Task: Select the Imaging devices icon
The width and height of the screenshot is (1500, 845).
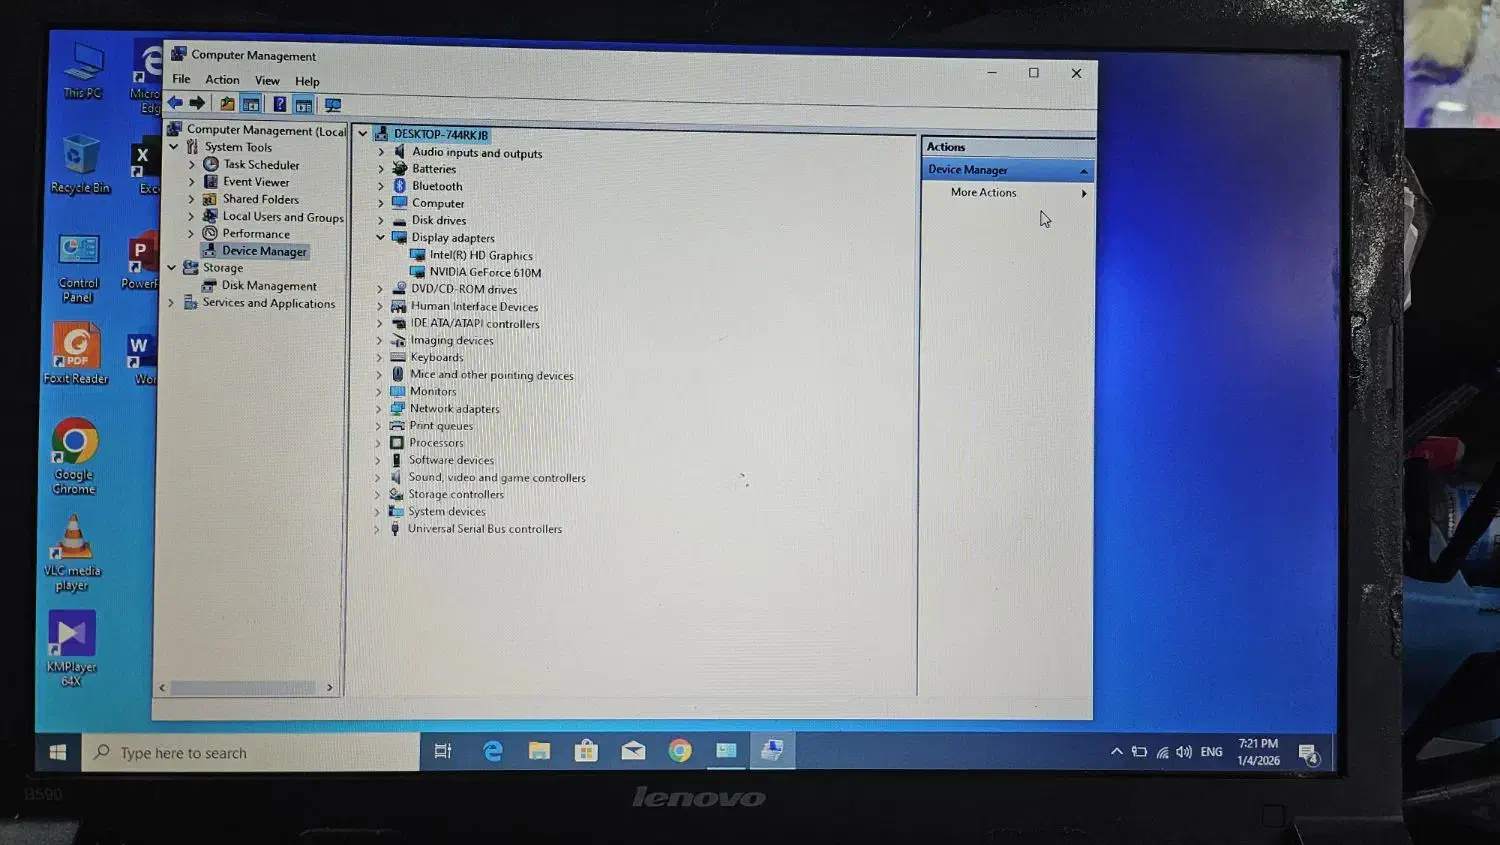Action: click(398, 340)
